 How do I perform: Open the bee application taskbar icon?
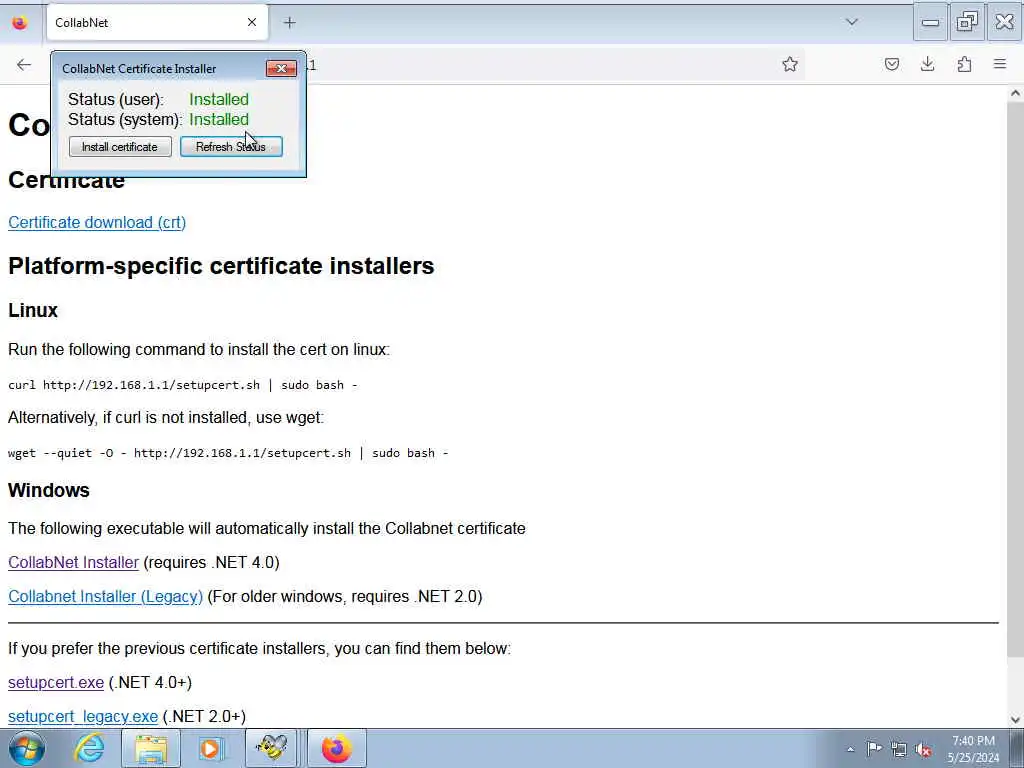click(272, 748)
